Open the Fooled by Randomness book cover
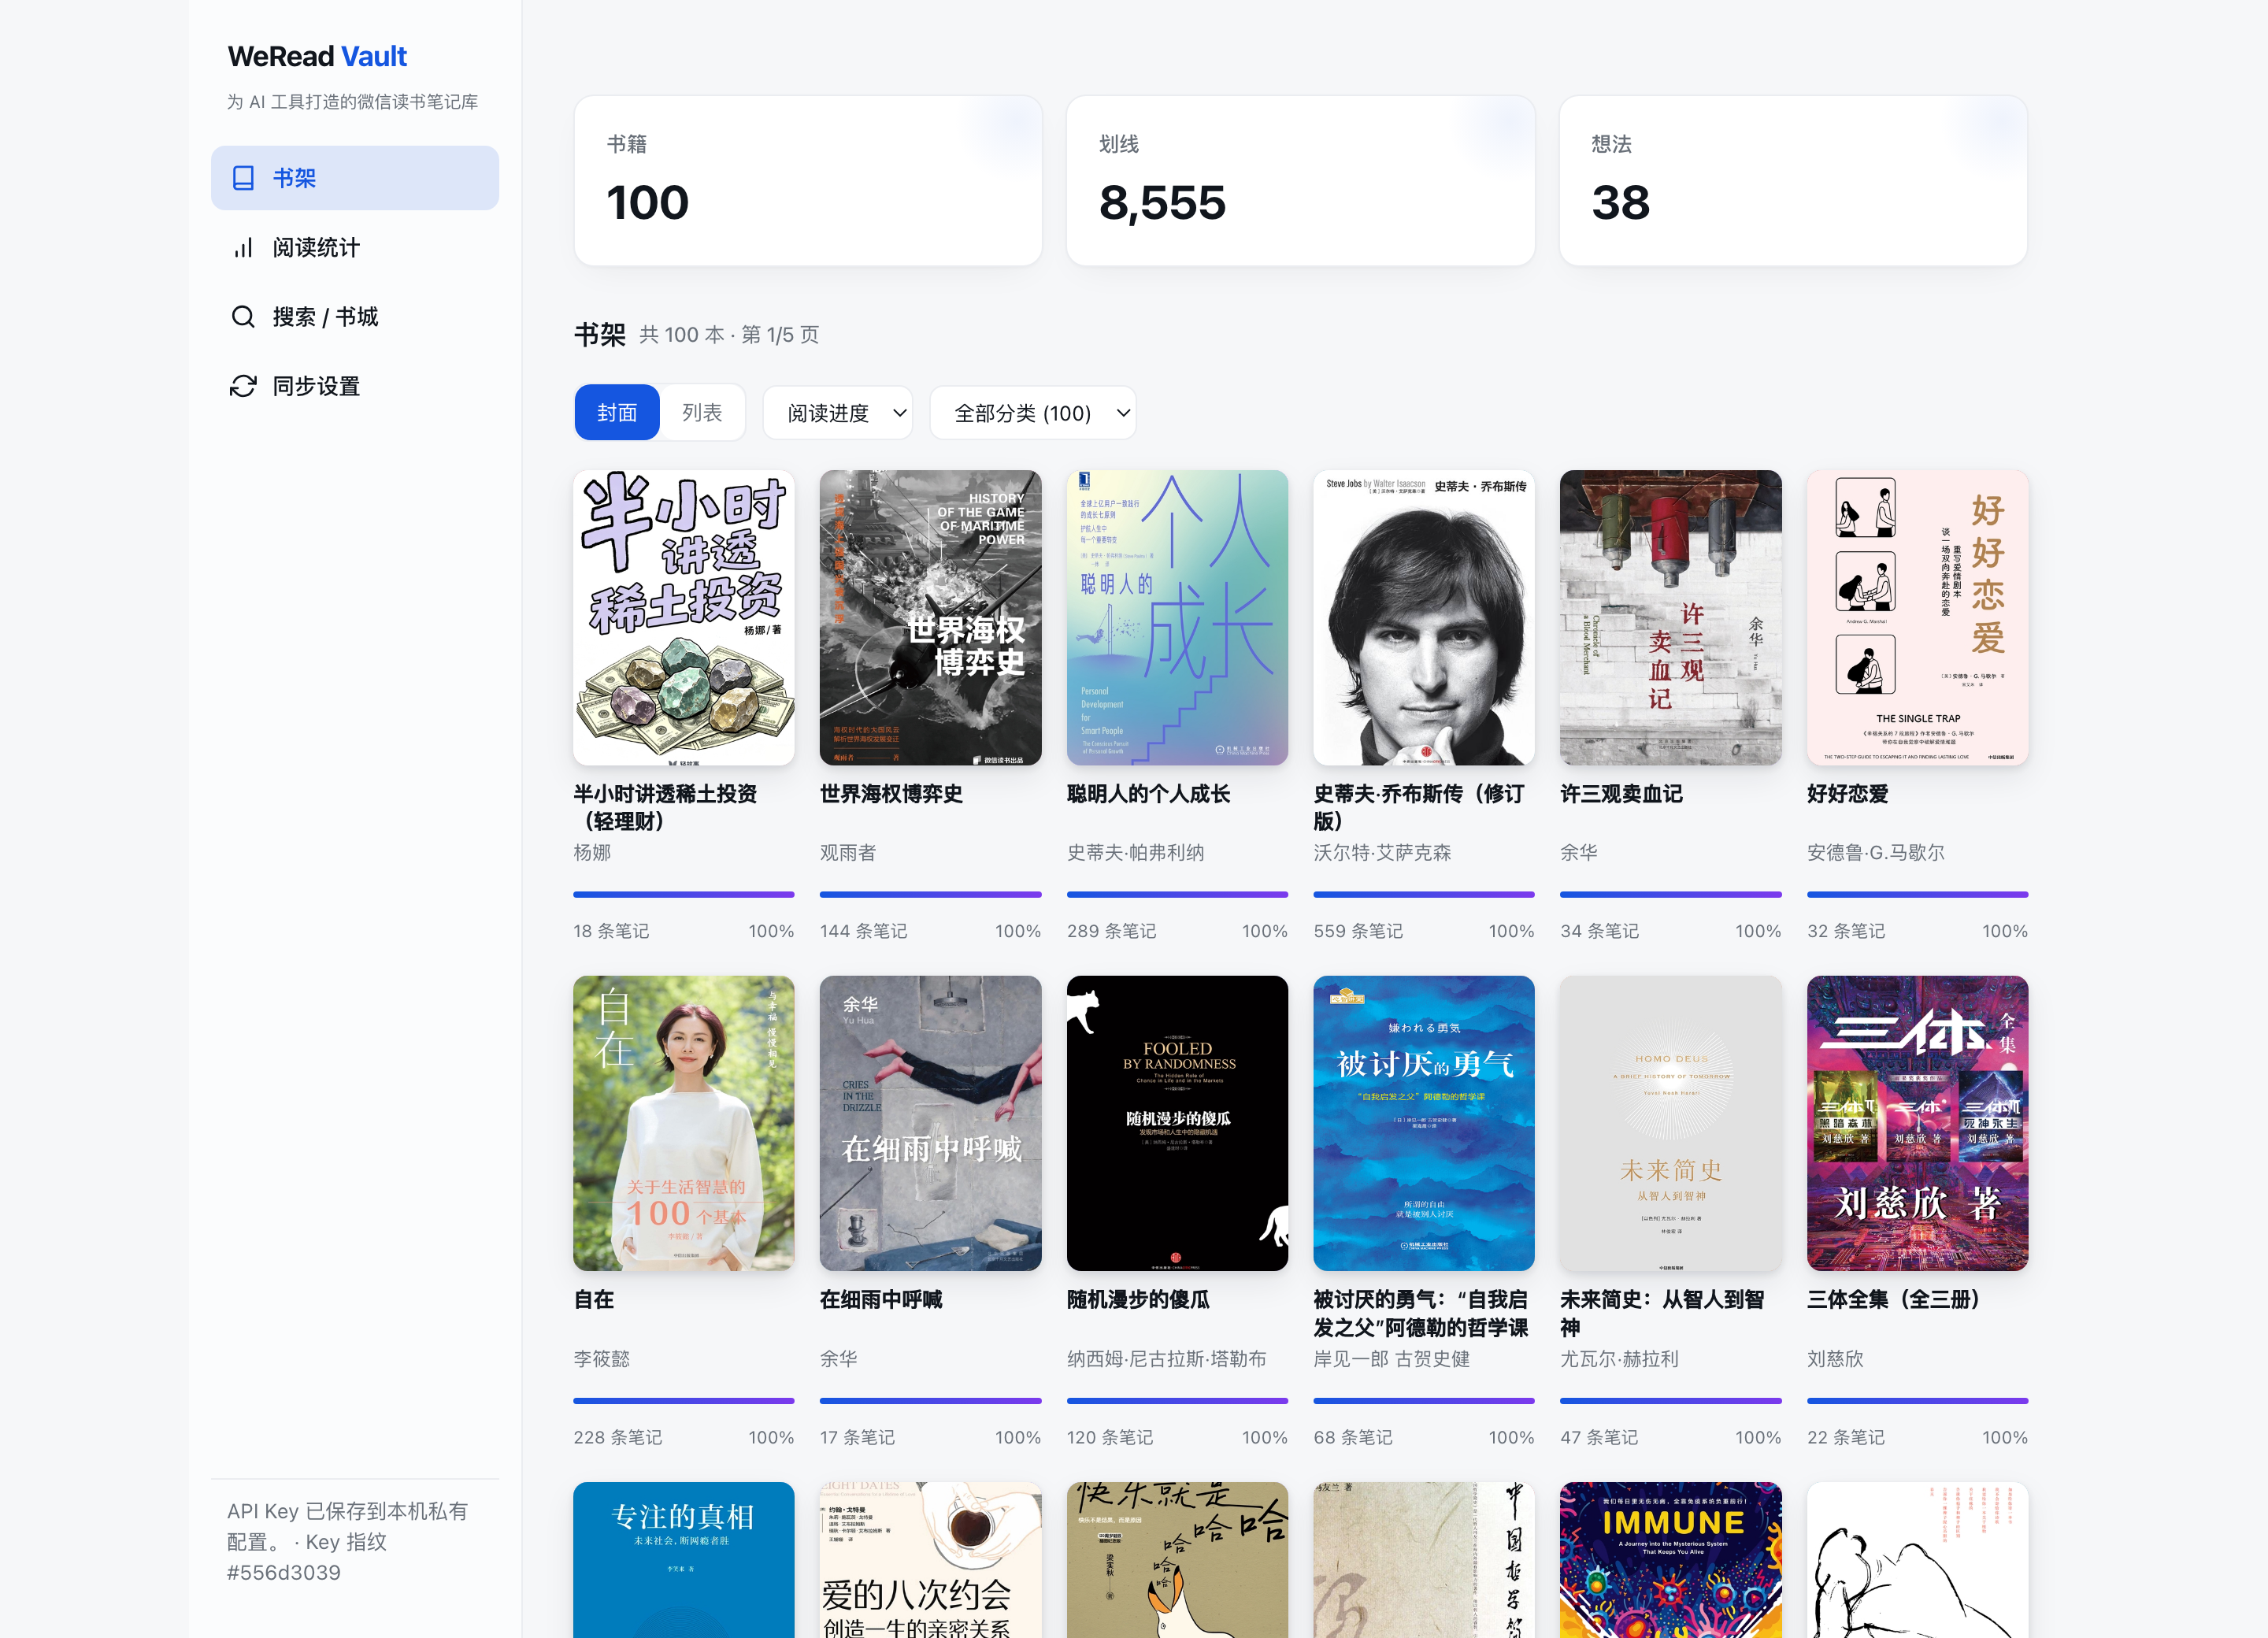The height and width of the screenshot is (1638, 2268). click(x=1177, y=1124)
